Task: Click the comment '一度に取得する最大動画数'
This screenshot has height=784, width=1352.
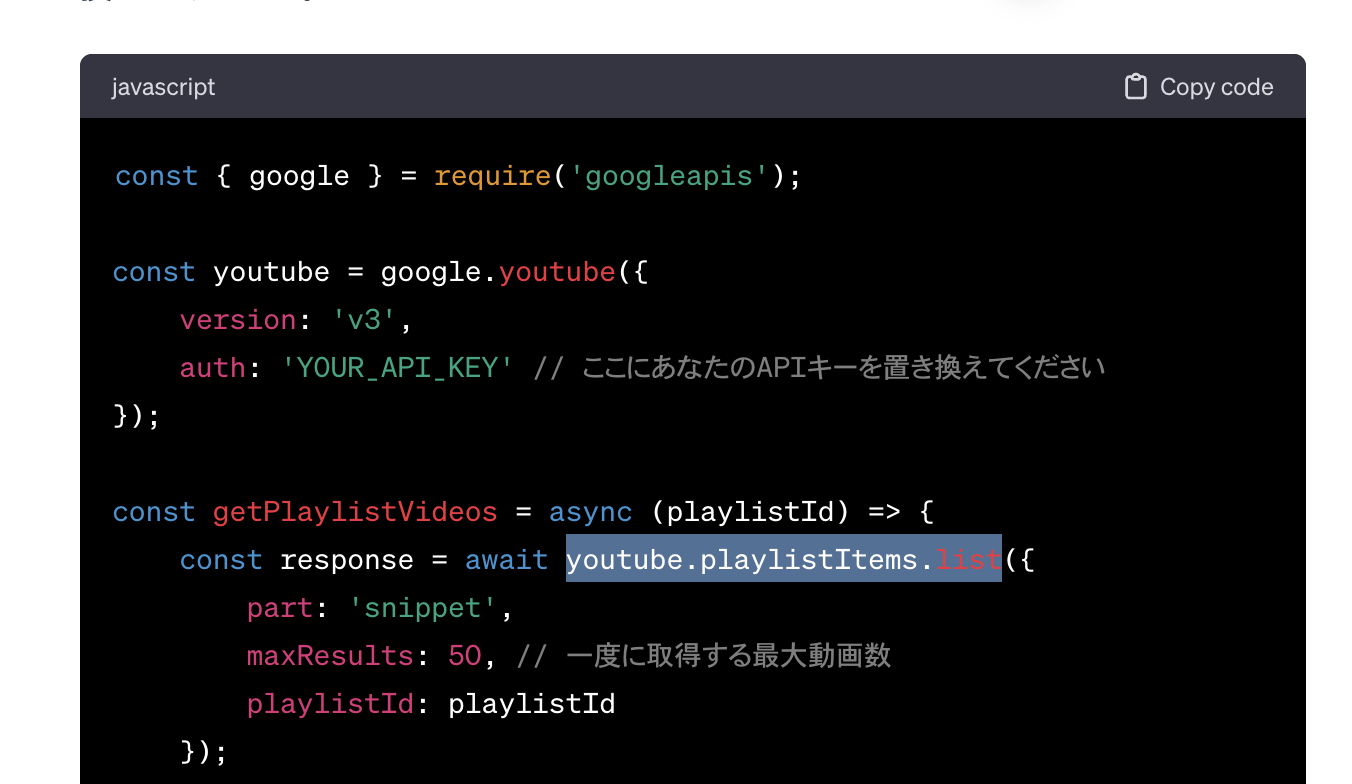Action: 703,656
